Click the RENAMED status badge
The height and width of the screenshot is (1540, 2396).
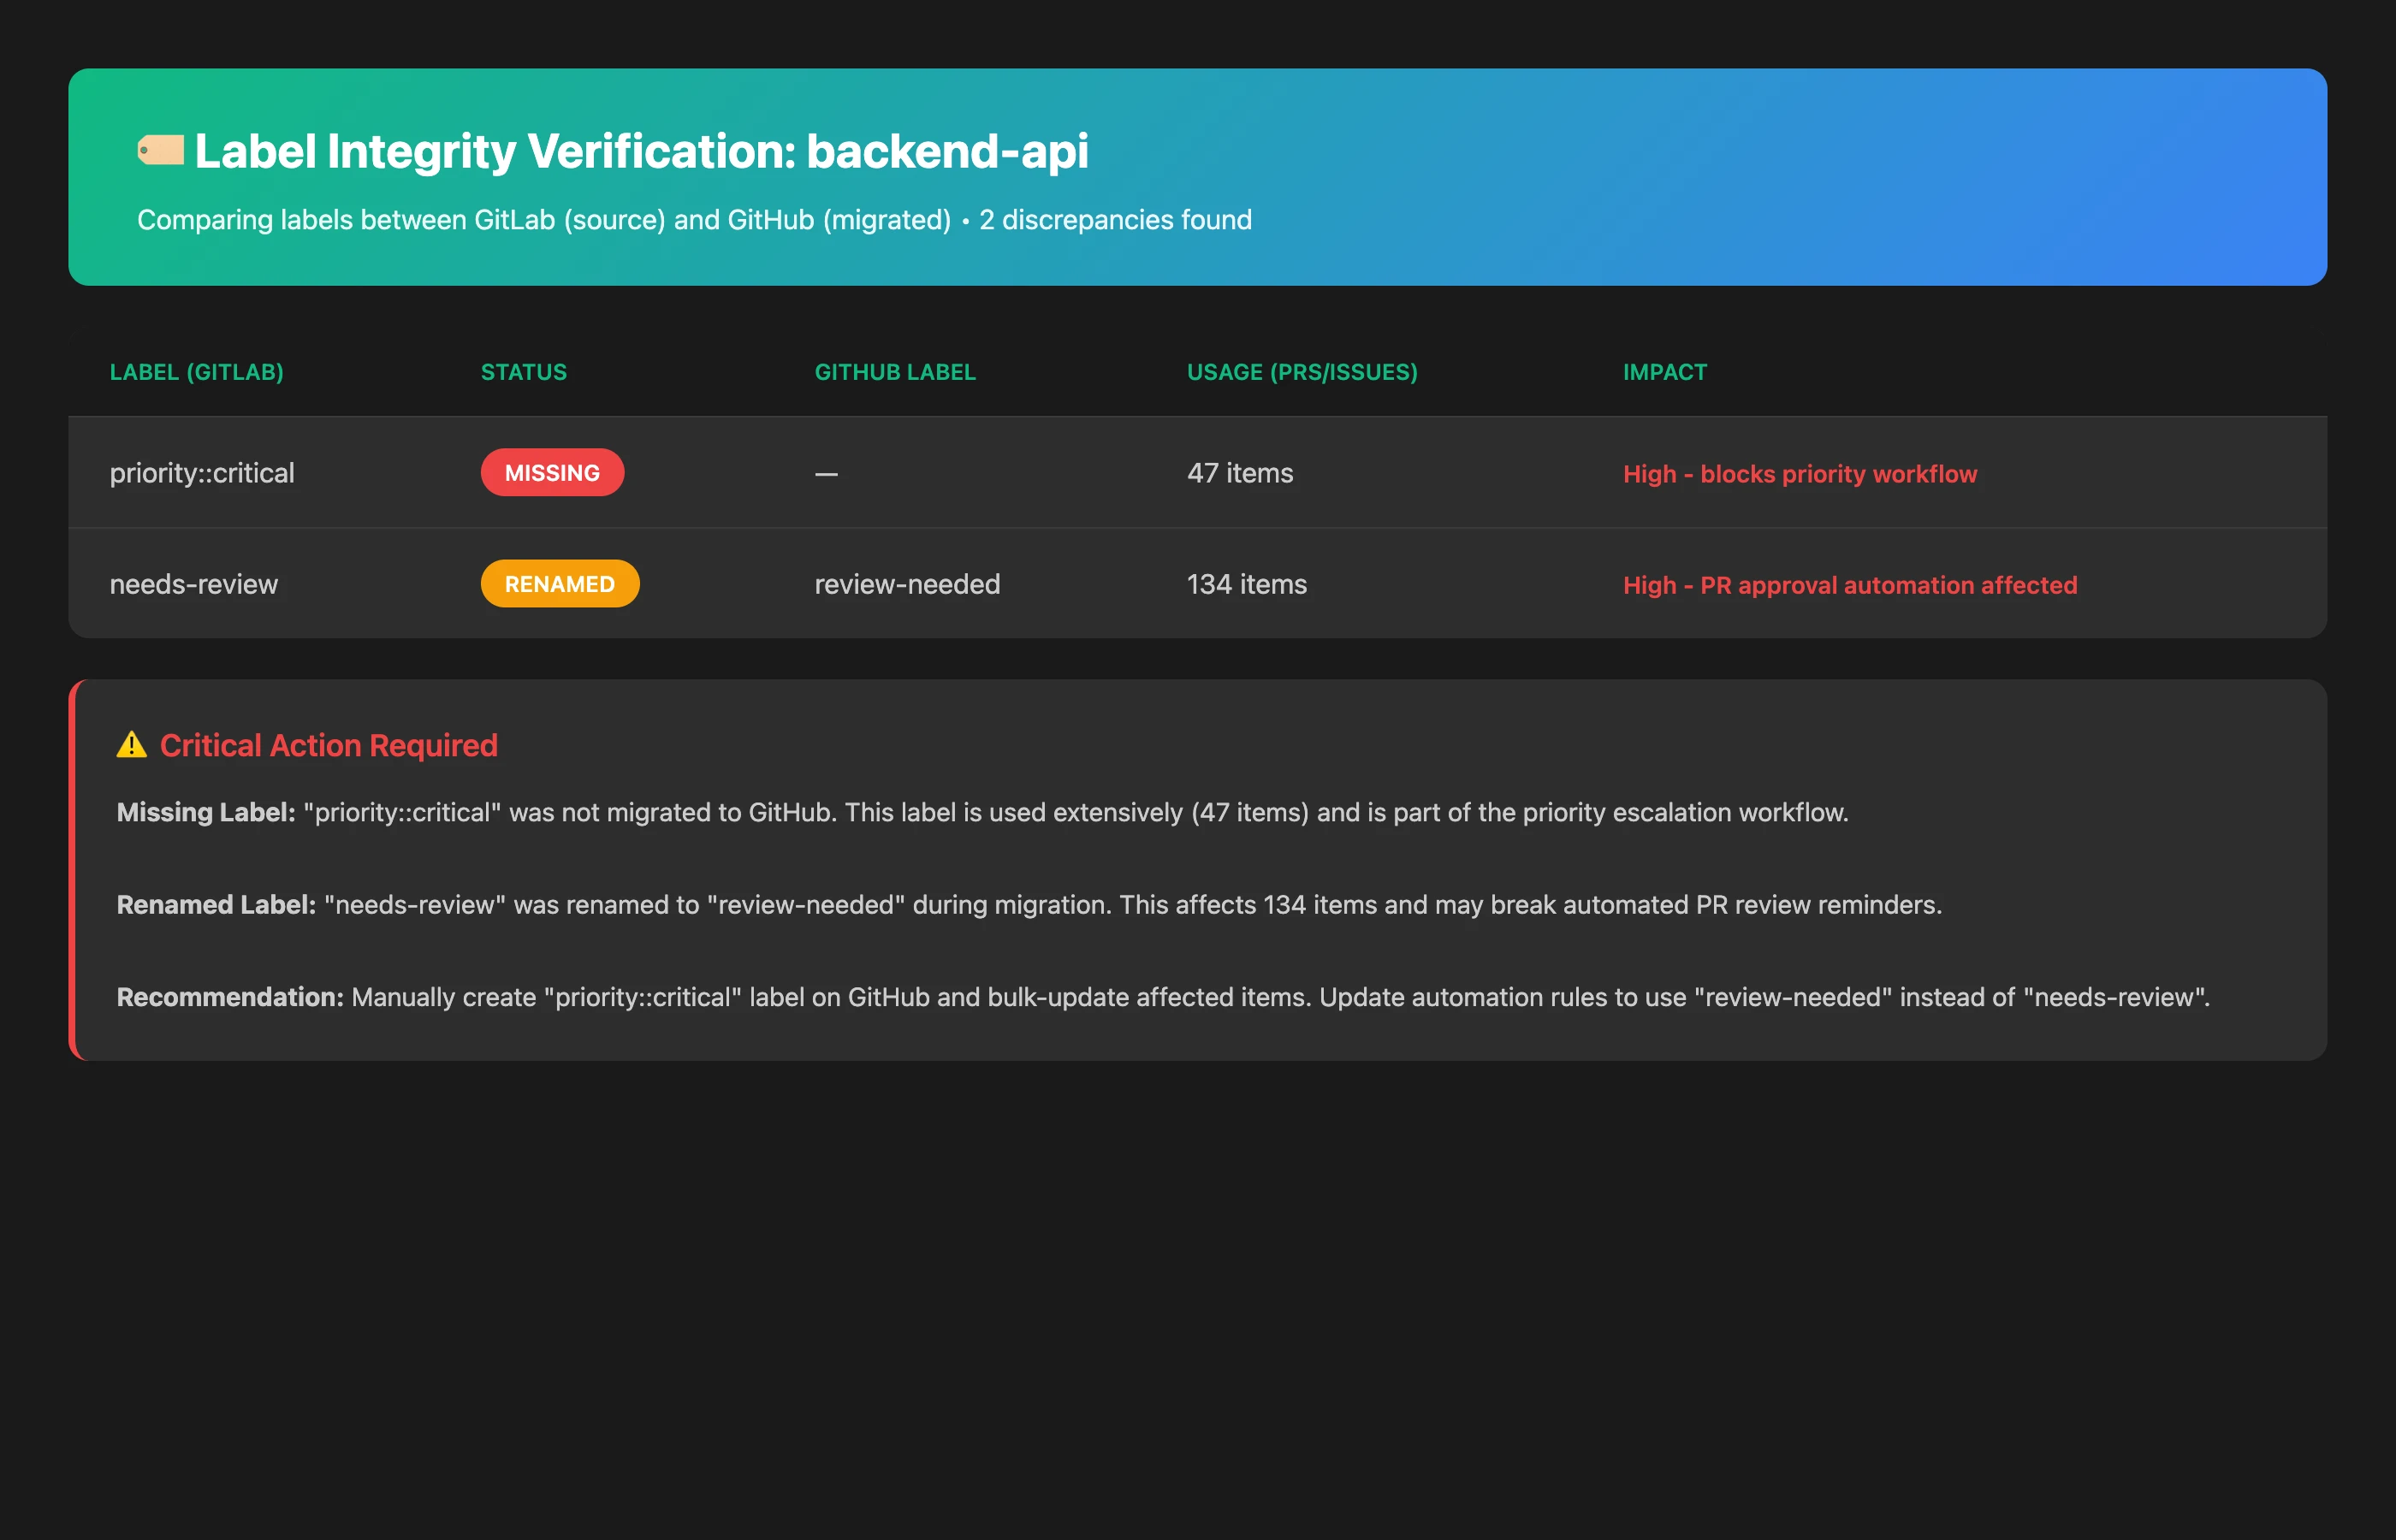(x=560, y=584)
